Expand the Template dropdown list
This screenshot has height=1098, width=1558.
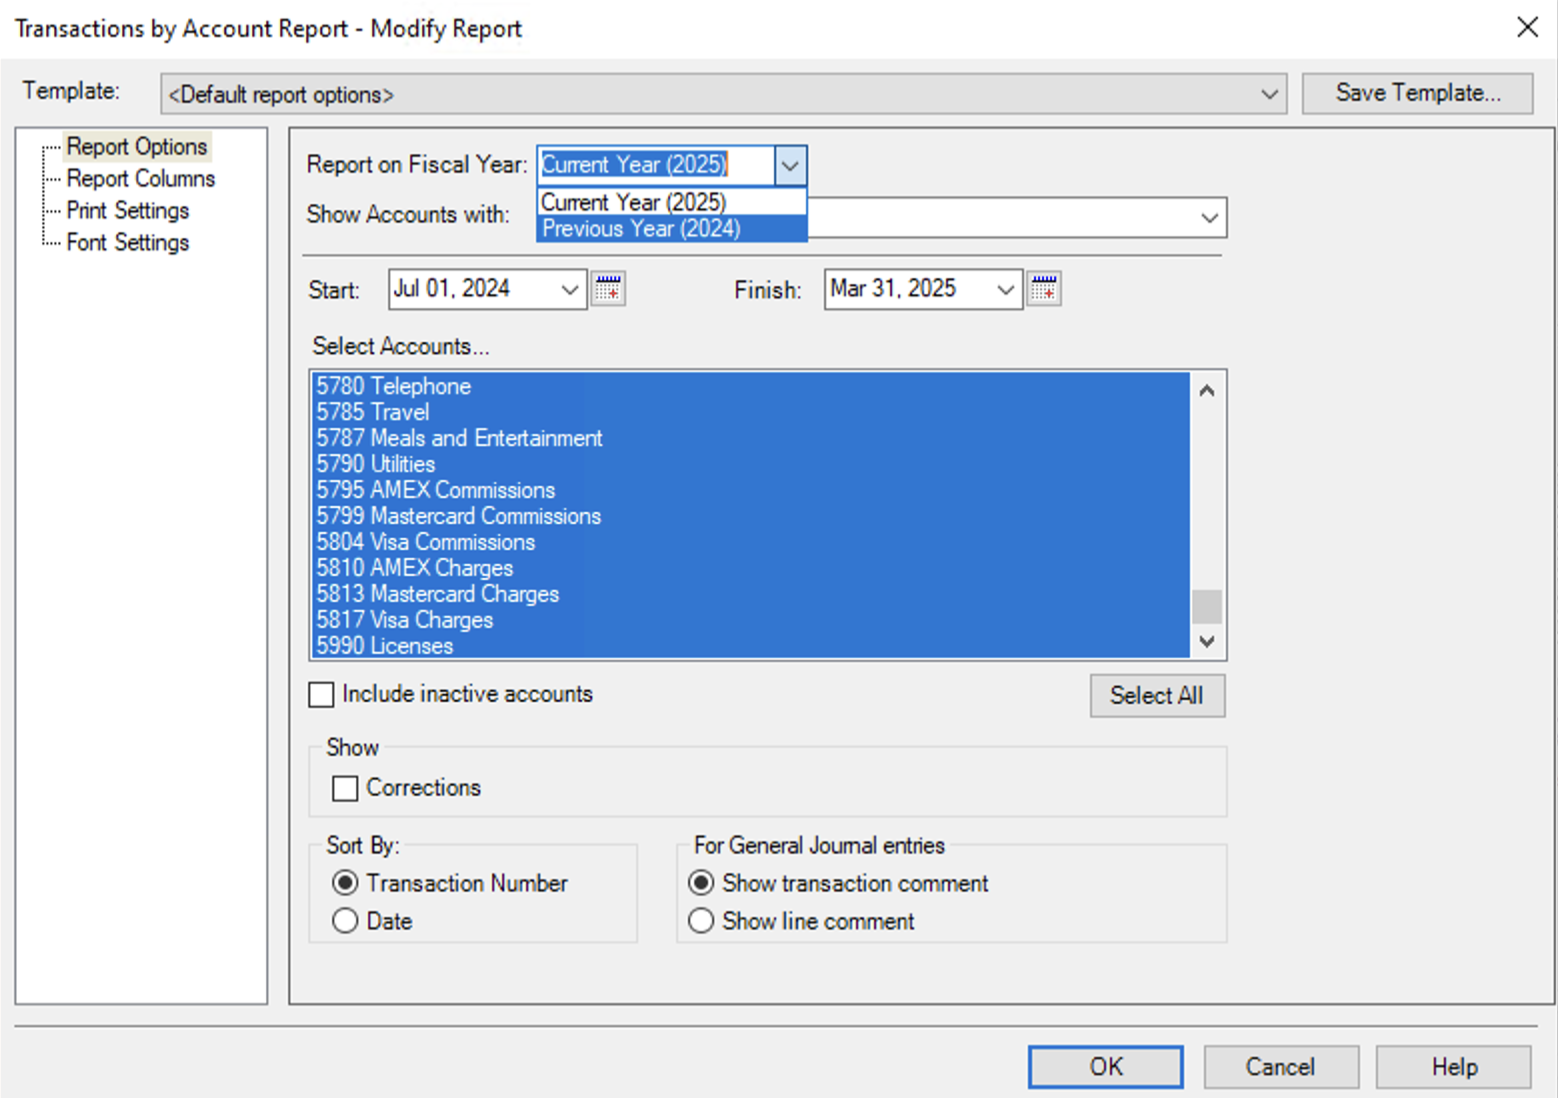pos(1271,93)
